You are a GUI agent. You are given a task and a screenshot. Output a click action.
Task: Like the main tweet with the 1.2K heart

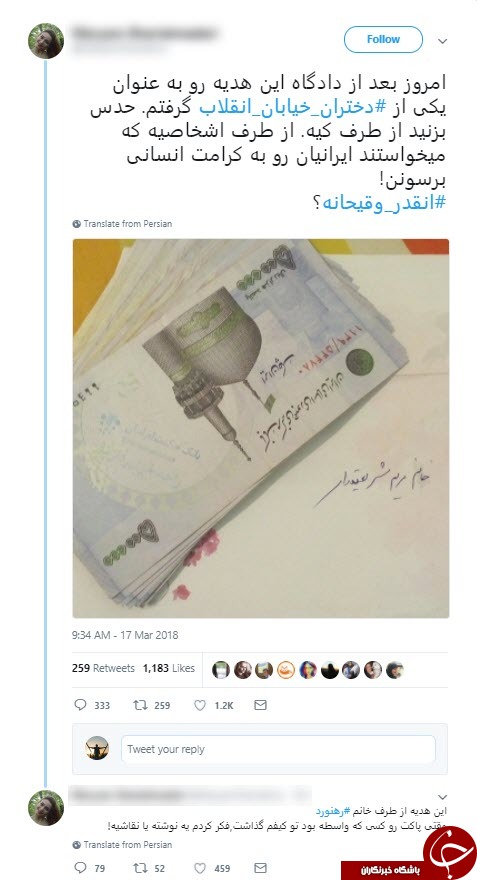[200, 705]
